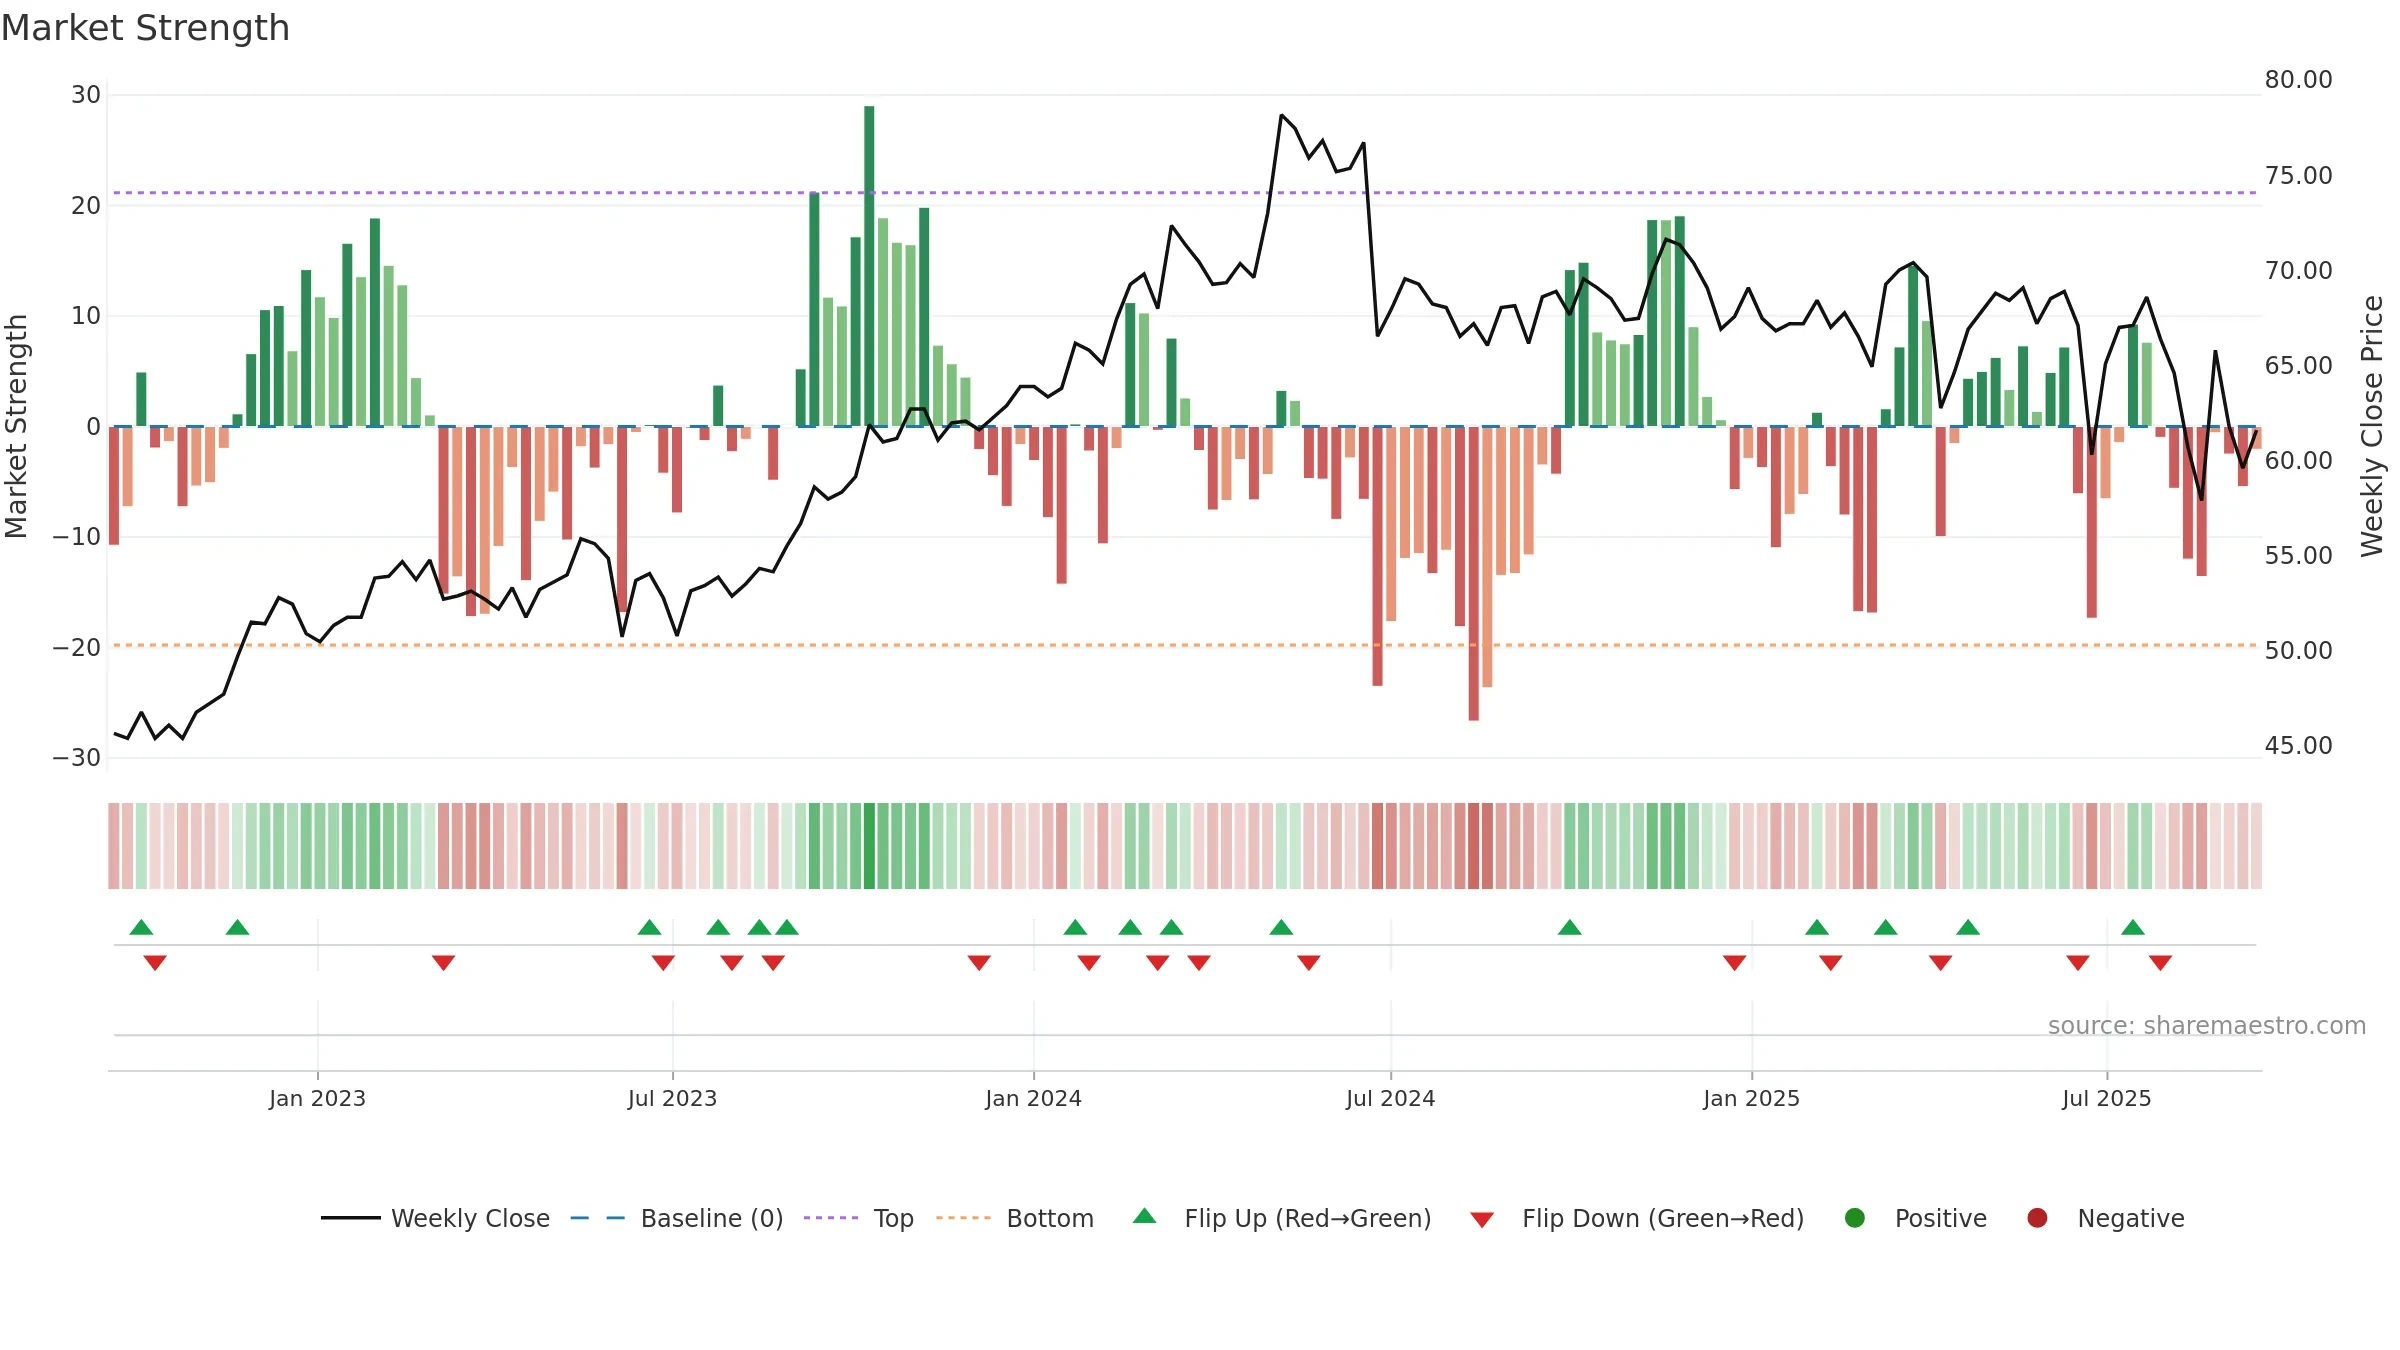
Task: Click the 80.00 price axis tick
Action: (2298, 80)
